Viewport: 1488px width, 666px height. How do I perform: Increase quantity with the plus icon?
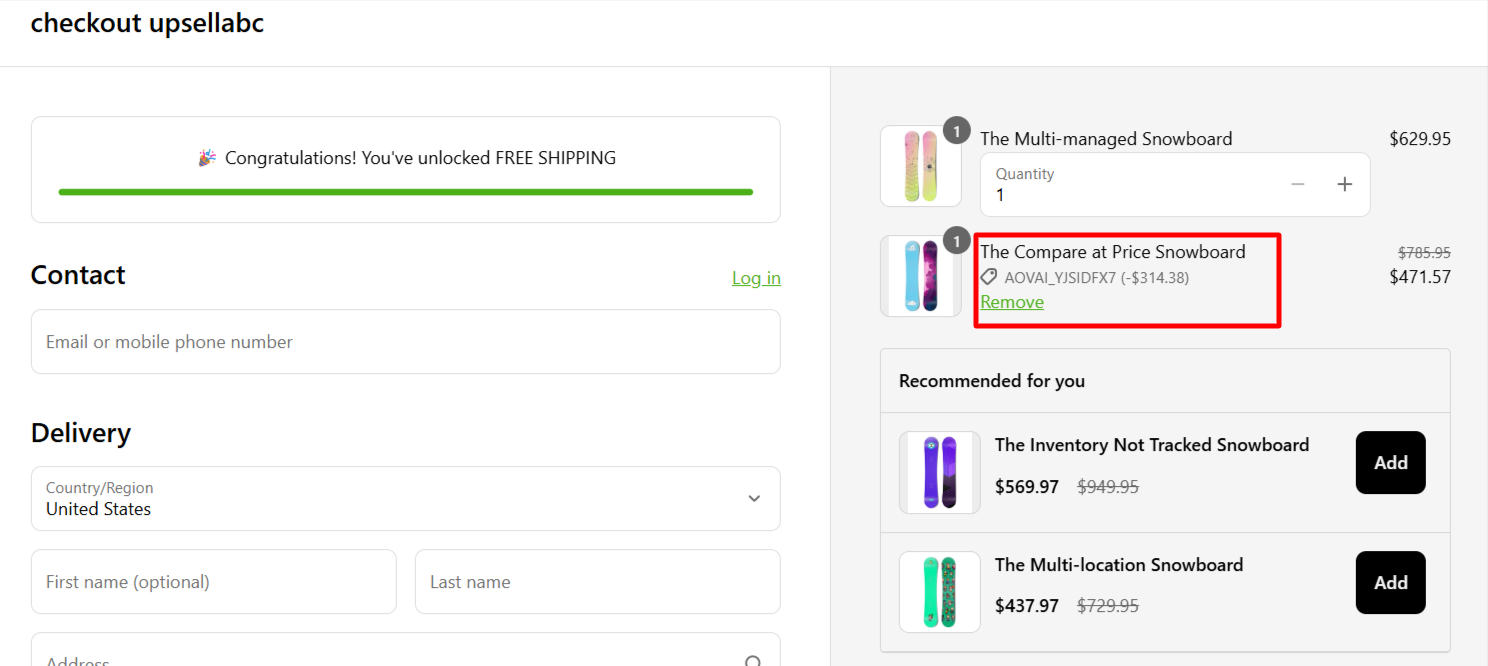[x=1345, y=184]
